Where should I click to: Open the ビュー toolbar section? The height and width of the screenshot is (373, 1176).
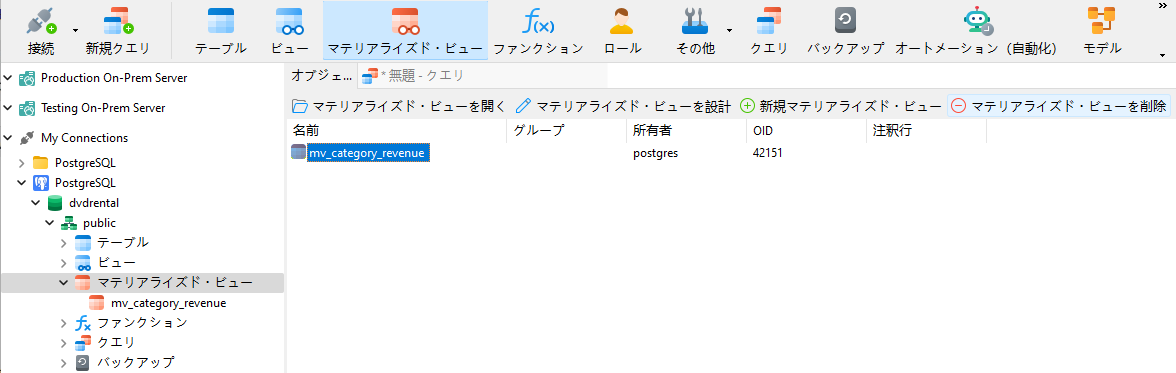tap(290, 30)
